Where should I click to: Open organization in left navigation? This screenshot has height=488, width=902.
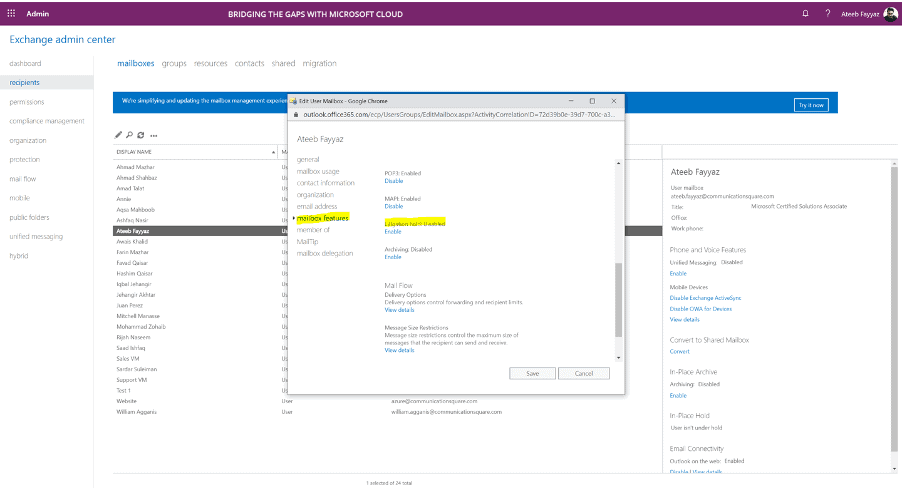(28, 140)
